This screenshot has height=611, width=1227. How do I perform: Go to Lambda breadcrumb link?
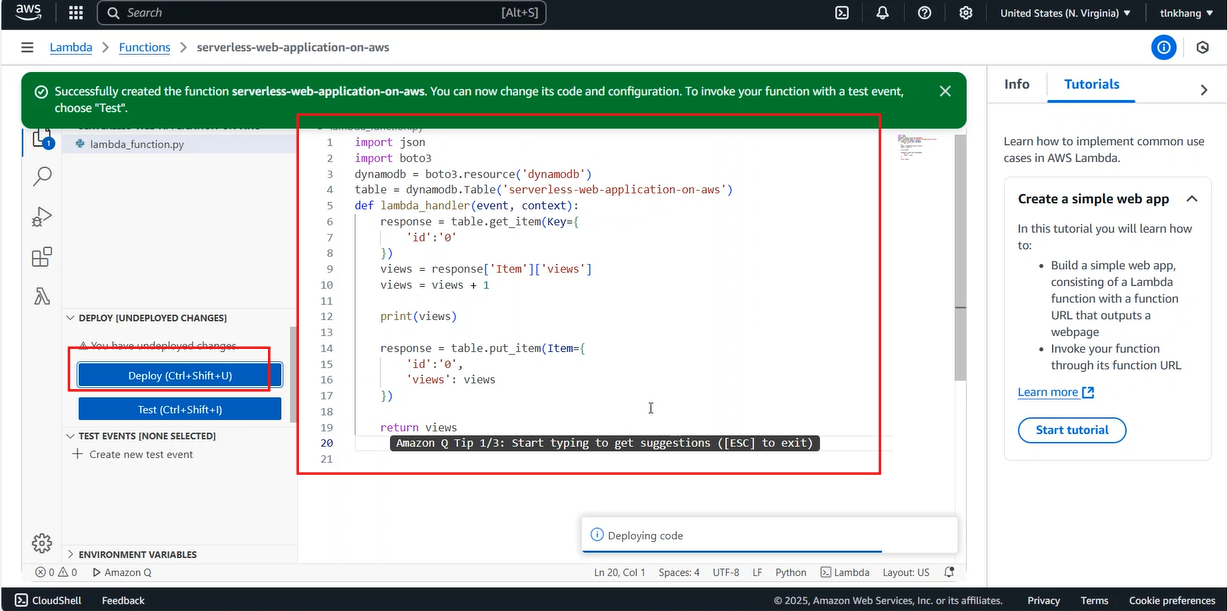point(71,48)
